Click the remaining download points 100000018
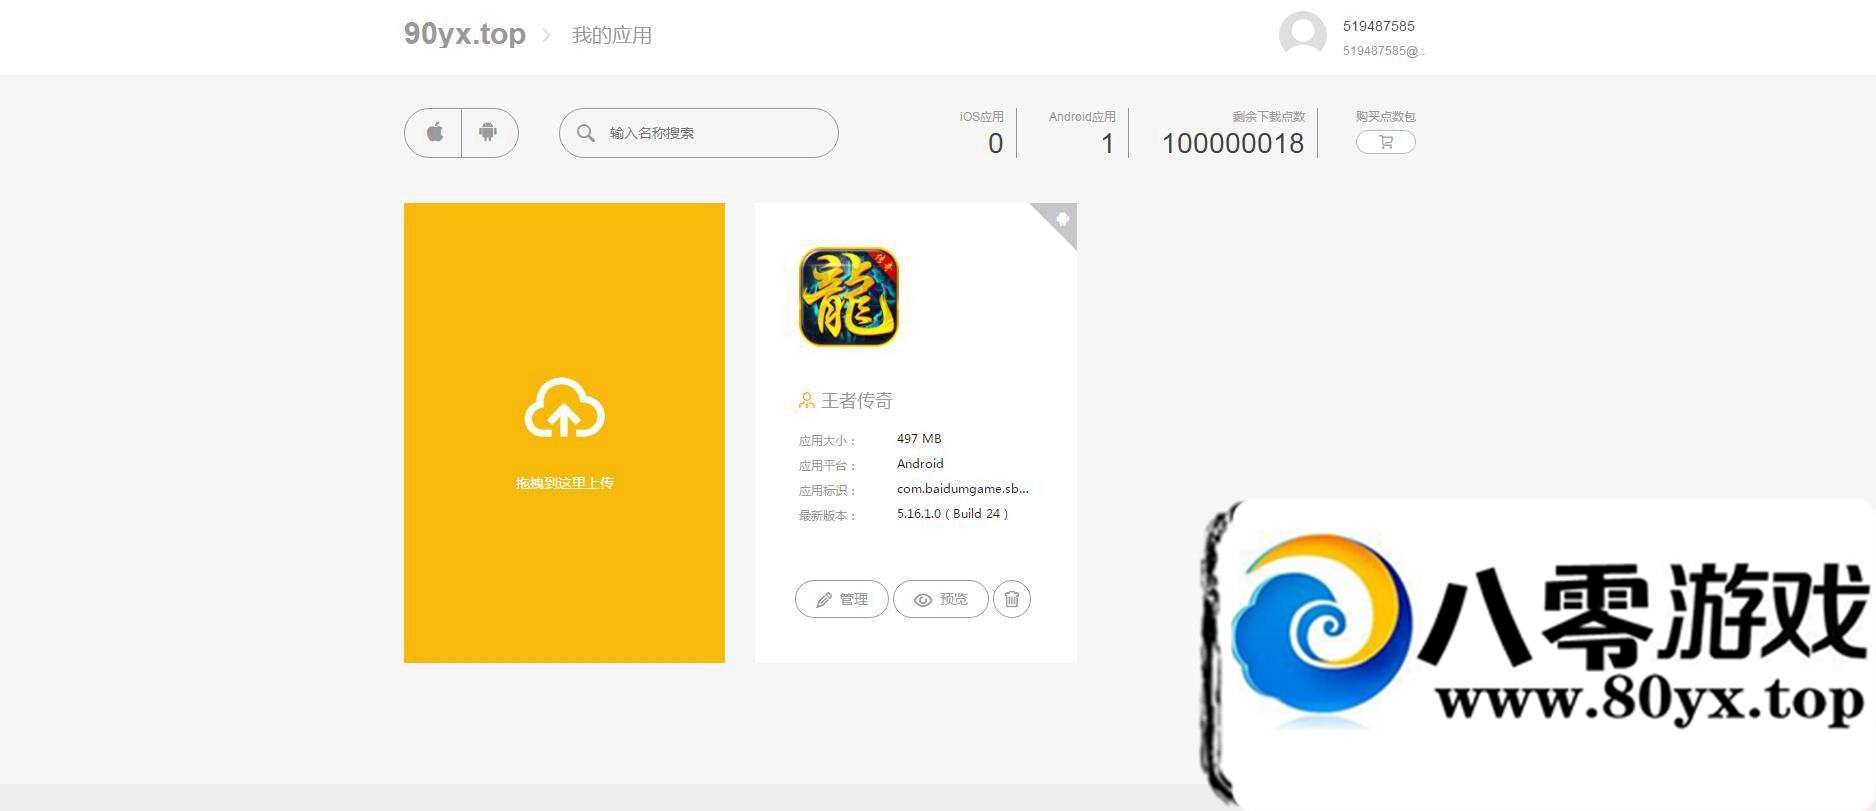This screenshot has width=1876, height=811. [1232, 144]
